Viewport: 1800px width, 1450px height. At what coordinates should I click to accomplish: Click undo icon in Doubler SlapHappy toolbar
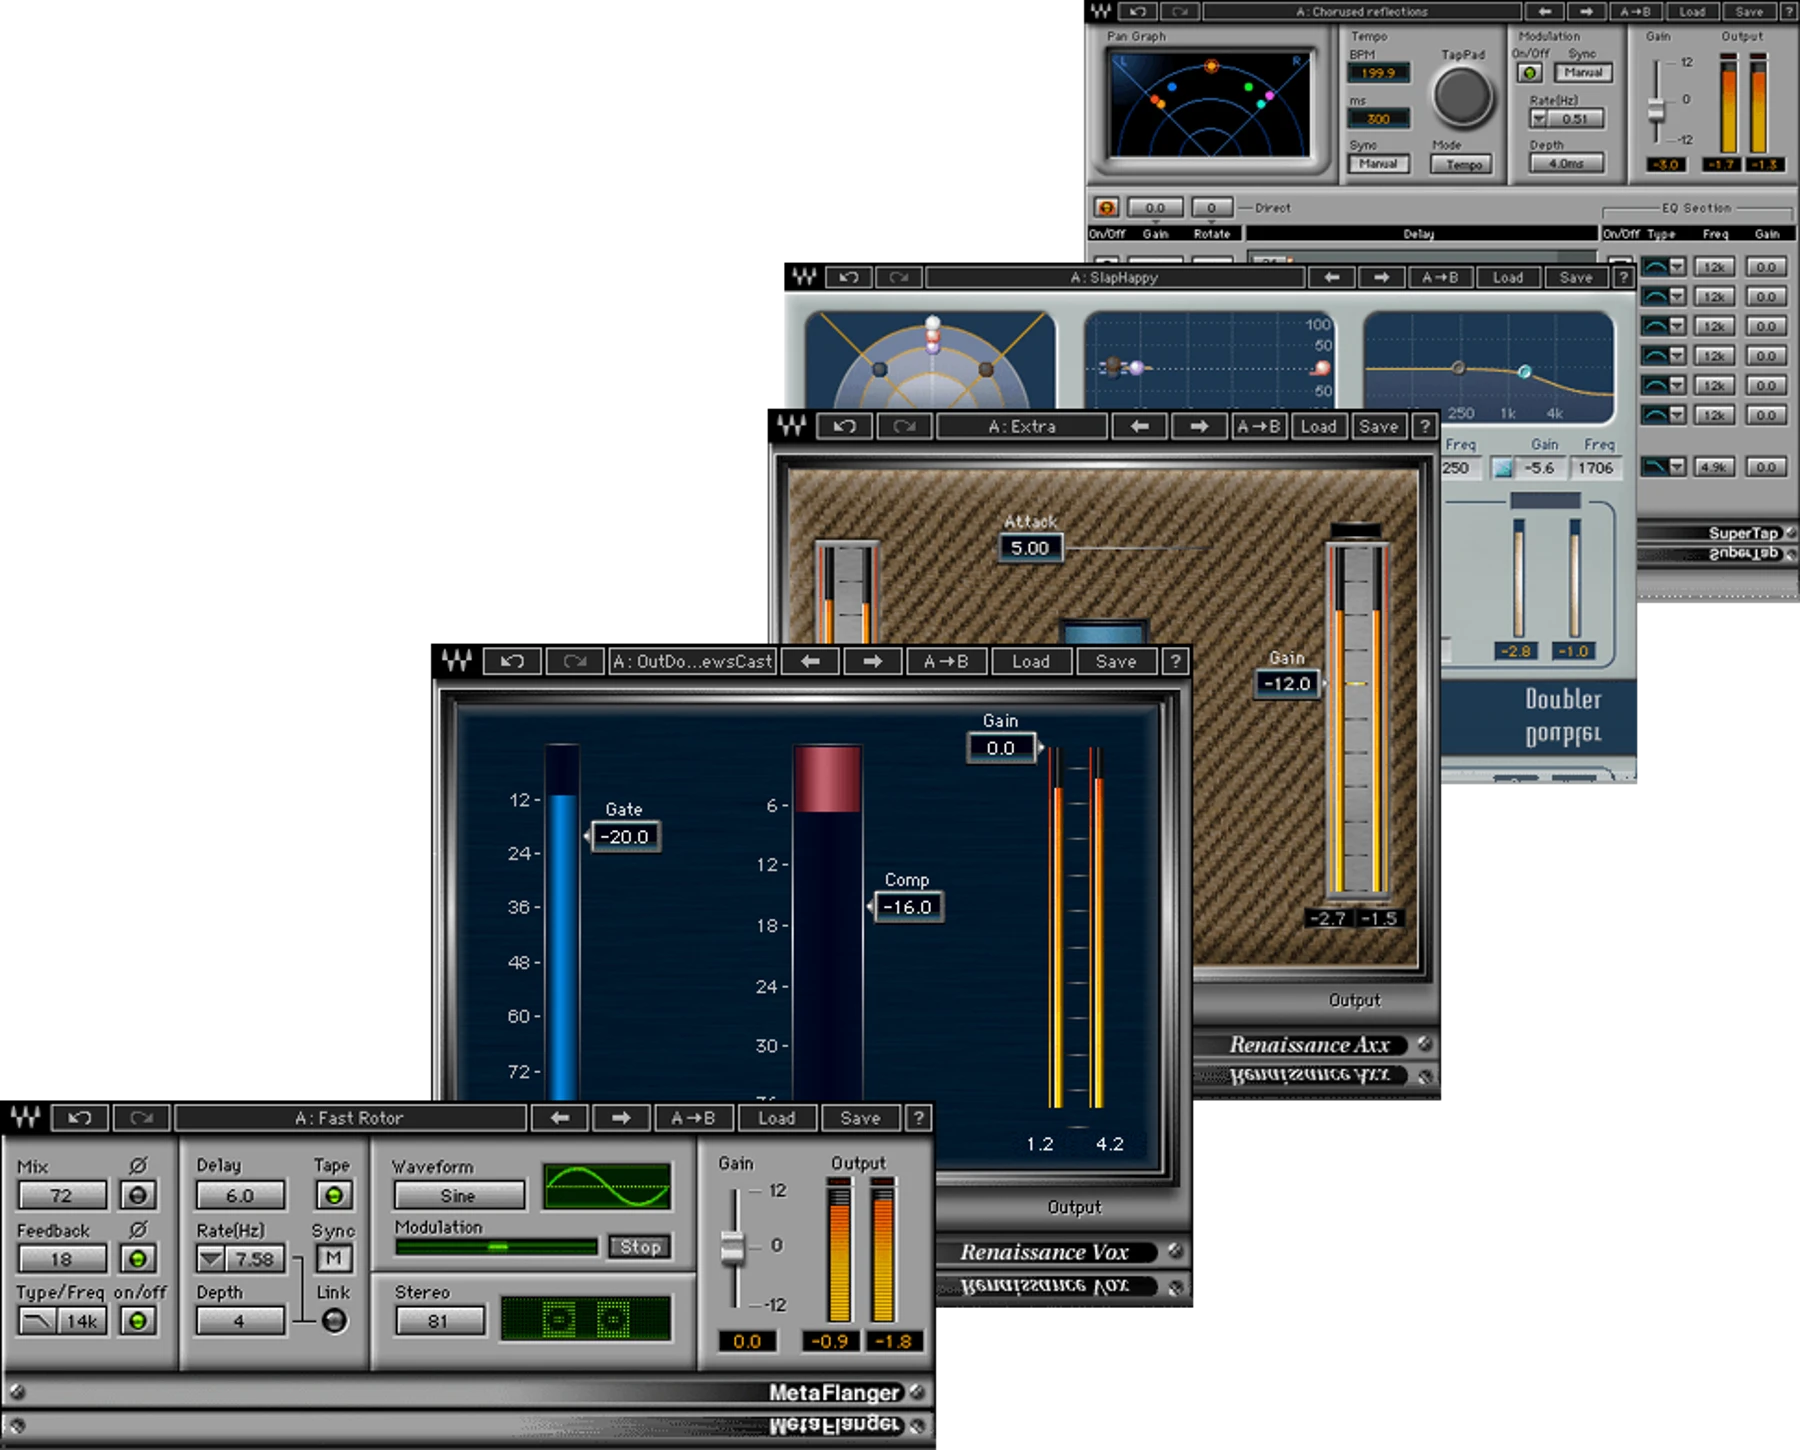pos(849,277)
